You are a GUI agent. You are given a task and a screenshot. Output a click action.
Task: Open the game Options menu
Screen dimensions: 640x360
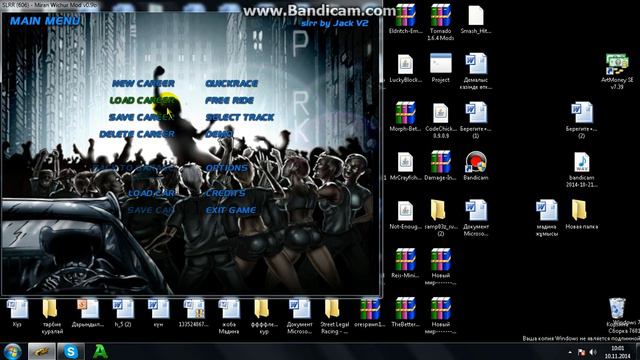[227, 168]
